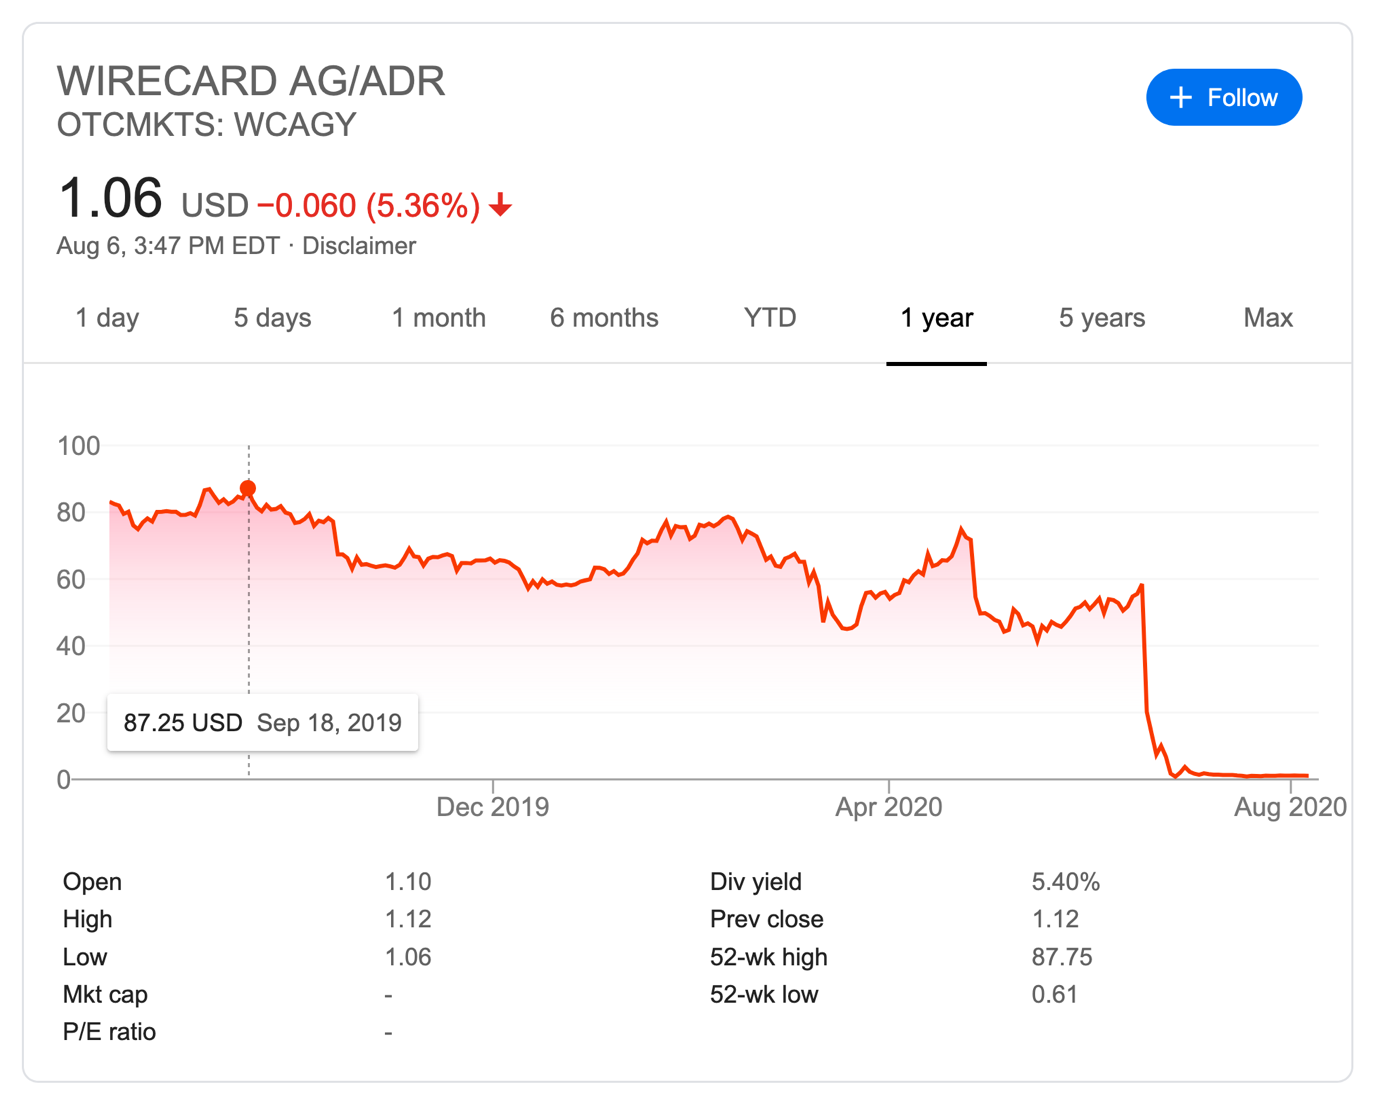Follow the WIRECARD AG/ADR stock

[1224, 97]
